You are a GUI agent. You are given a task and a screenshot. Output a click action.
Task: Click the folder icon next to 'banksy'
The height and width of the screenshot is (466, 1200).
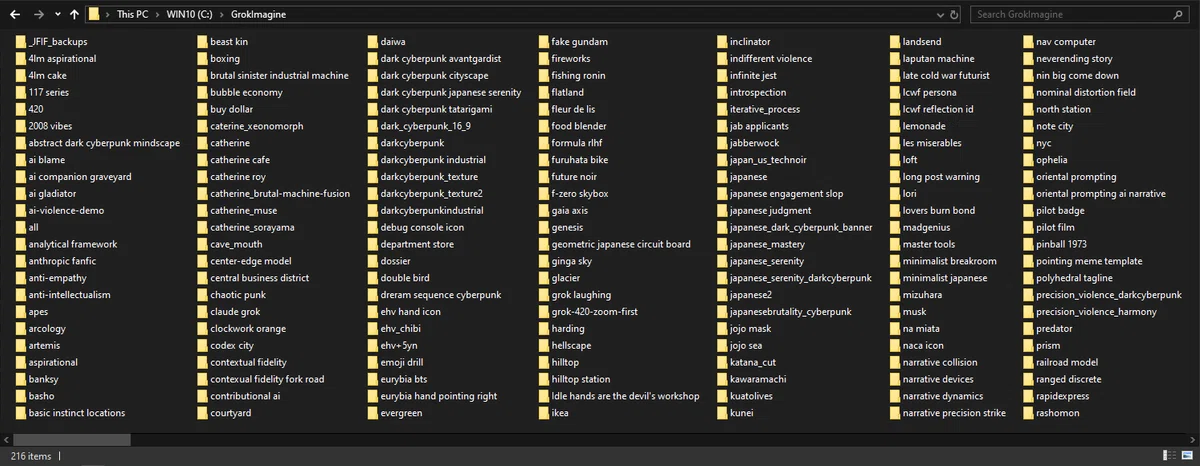click(21, 379)
